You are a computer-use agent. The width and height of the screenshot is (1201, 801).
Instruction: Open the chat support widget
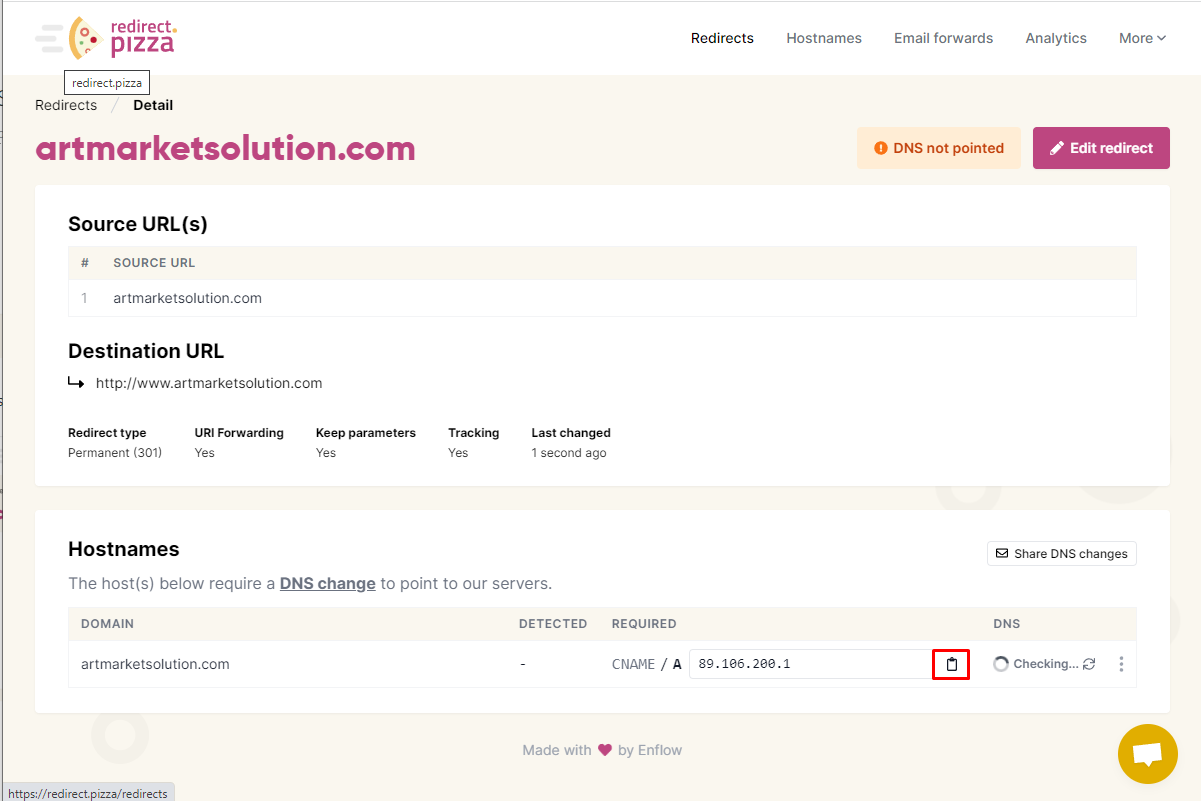1147,754
